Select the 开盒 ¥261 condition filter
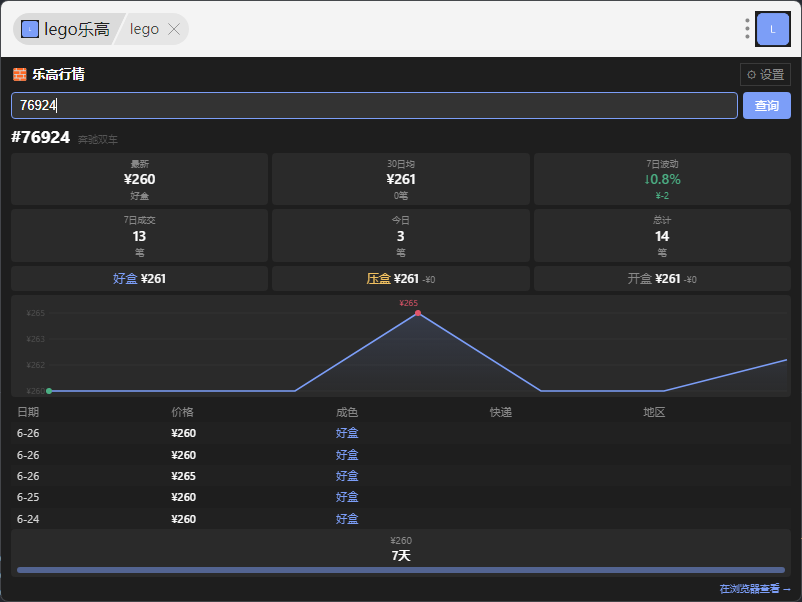 pos(662,279)
